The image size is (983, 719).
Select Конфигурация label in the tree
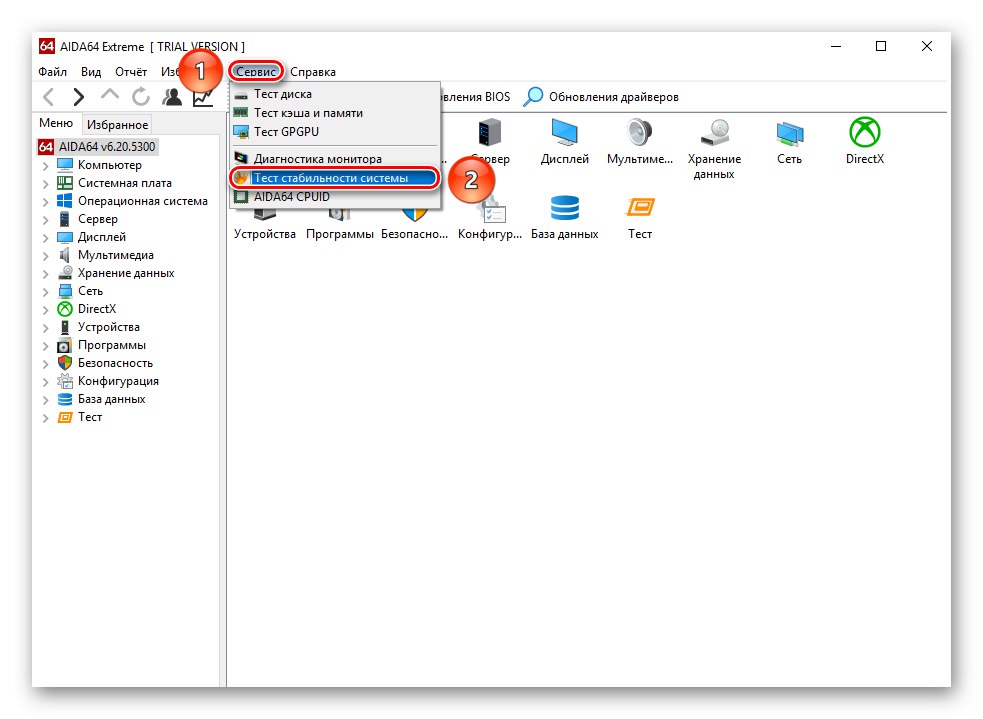tap(118, 381)
